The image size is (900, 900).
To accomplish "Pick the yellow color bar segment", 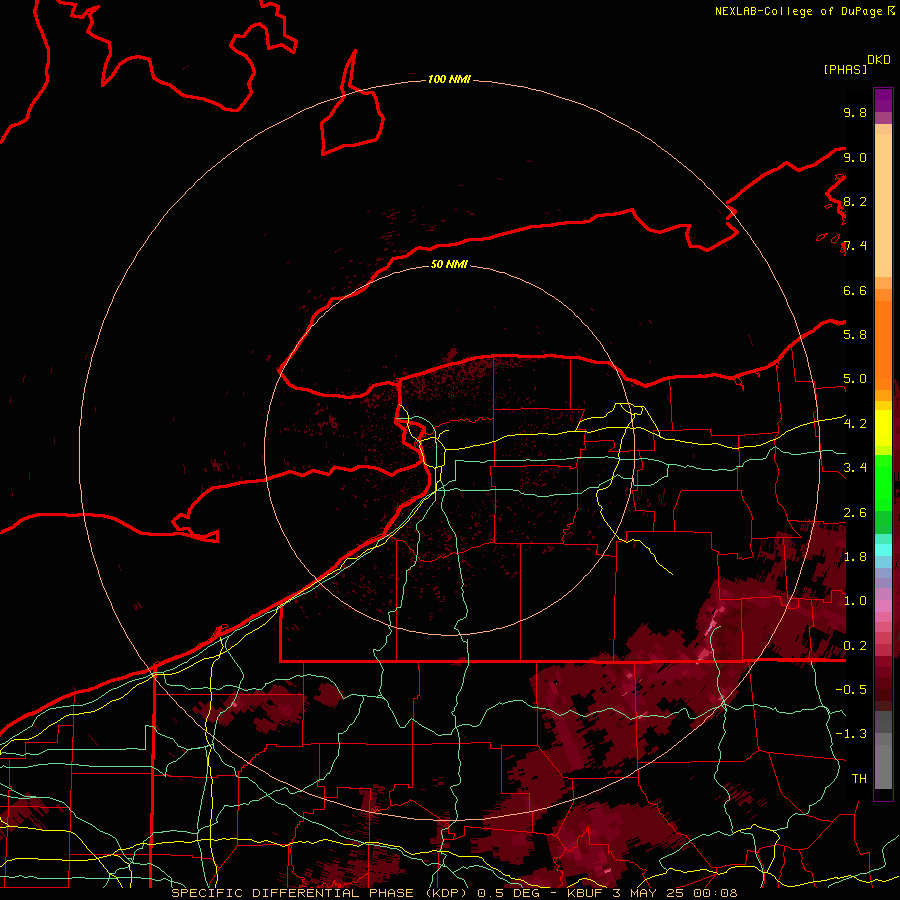I will point(883,428).
